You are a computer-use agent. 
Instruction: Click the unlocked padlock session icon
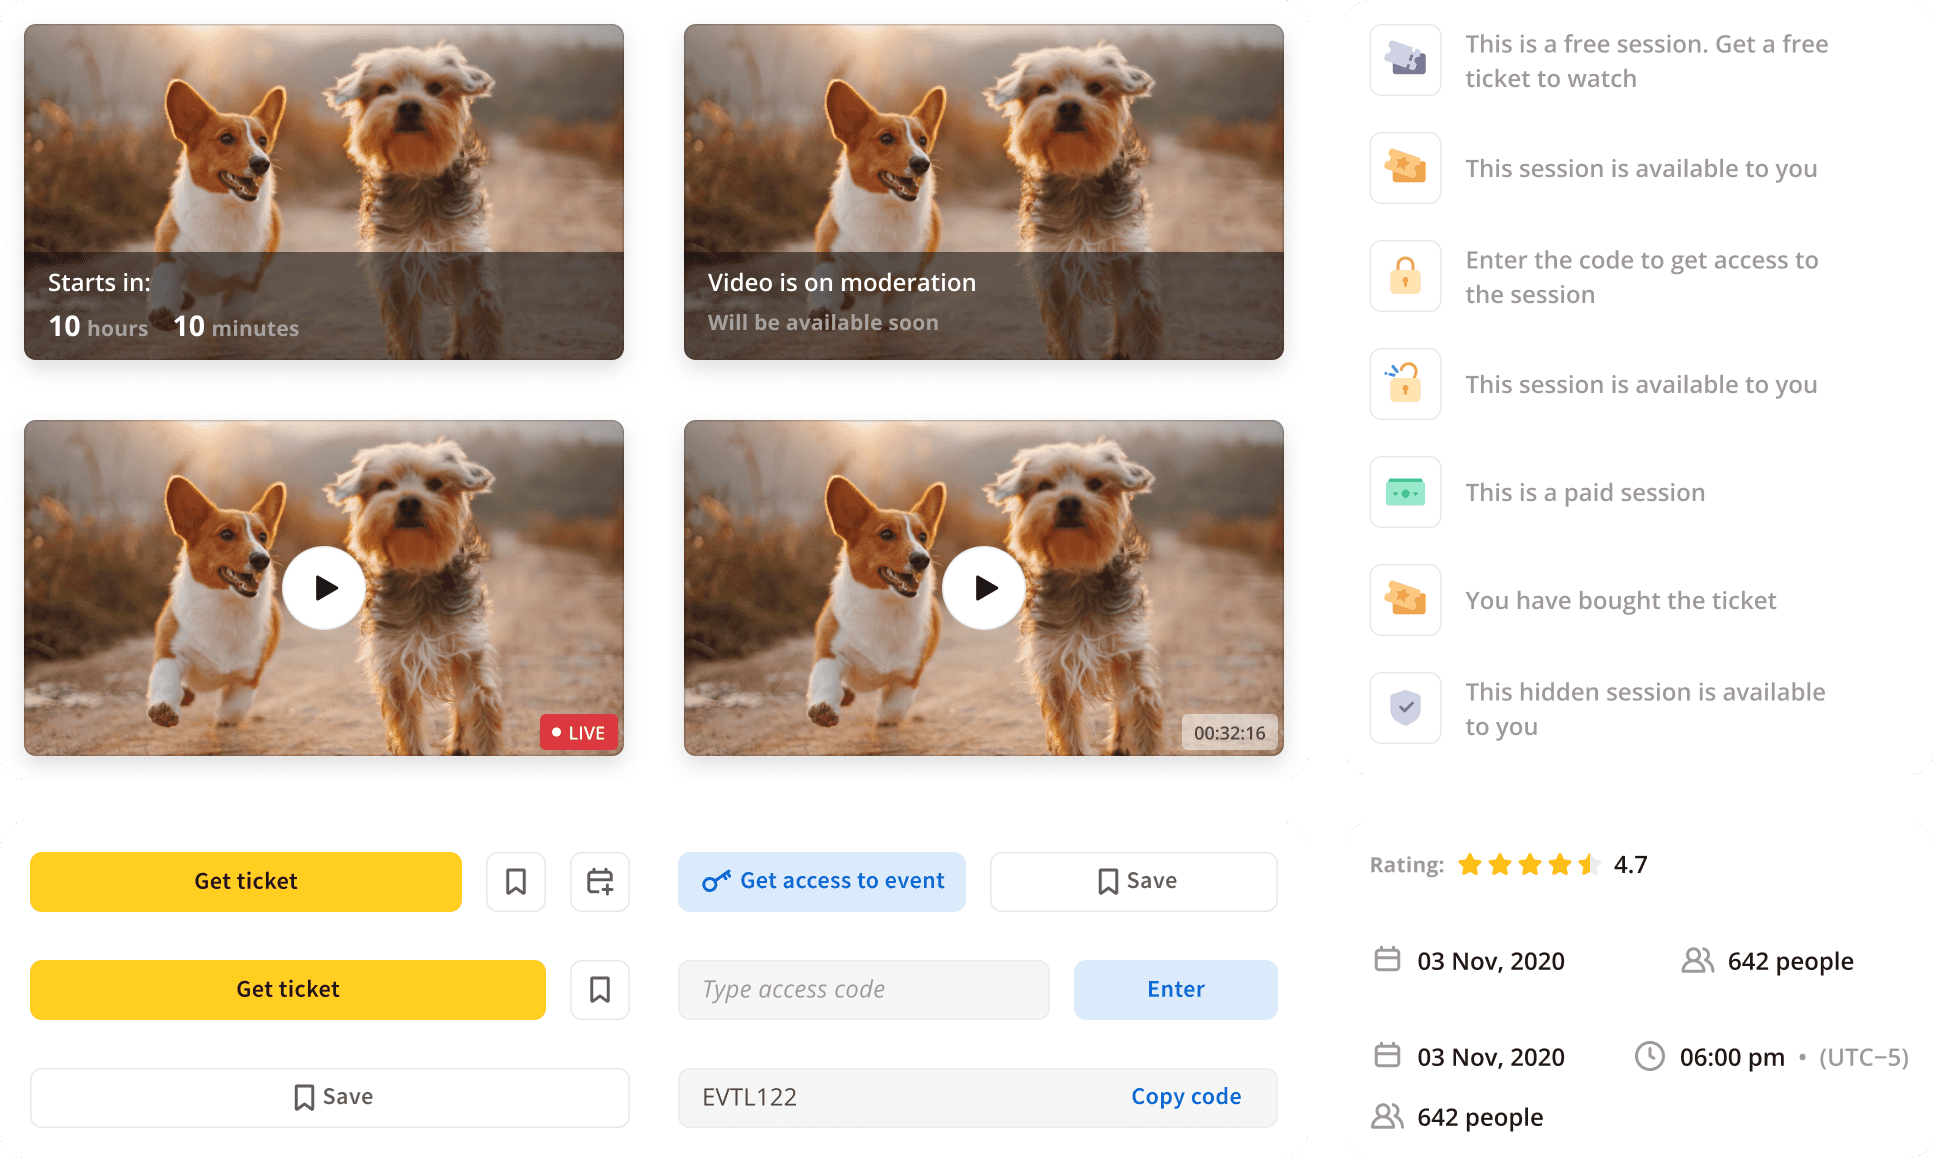pyautogui.click(x=1405, y=384)
